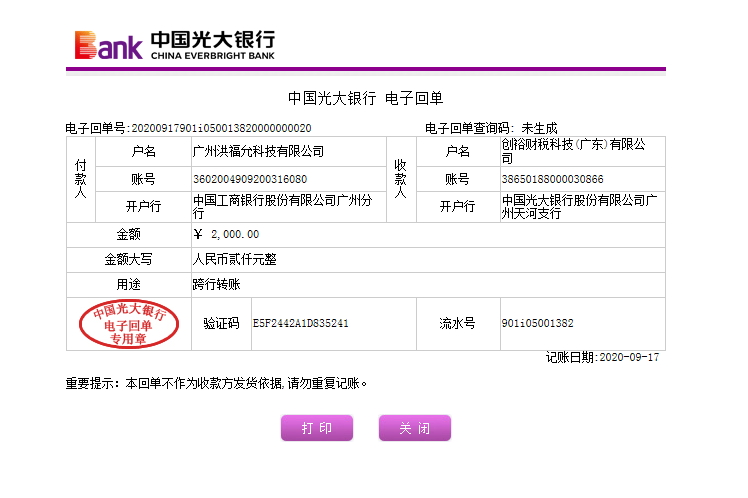Viewport: 748px width, 498px height.
Task: Select the posting date 2020-09-17
Action: click(x=629, y=357)
